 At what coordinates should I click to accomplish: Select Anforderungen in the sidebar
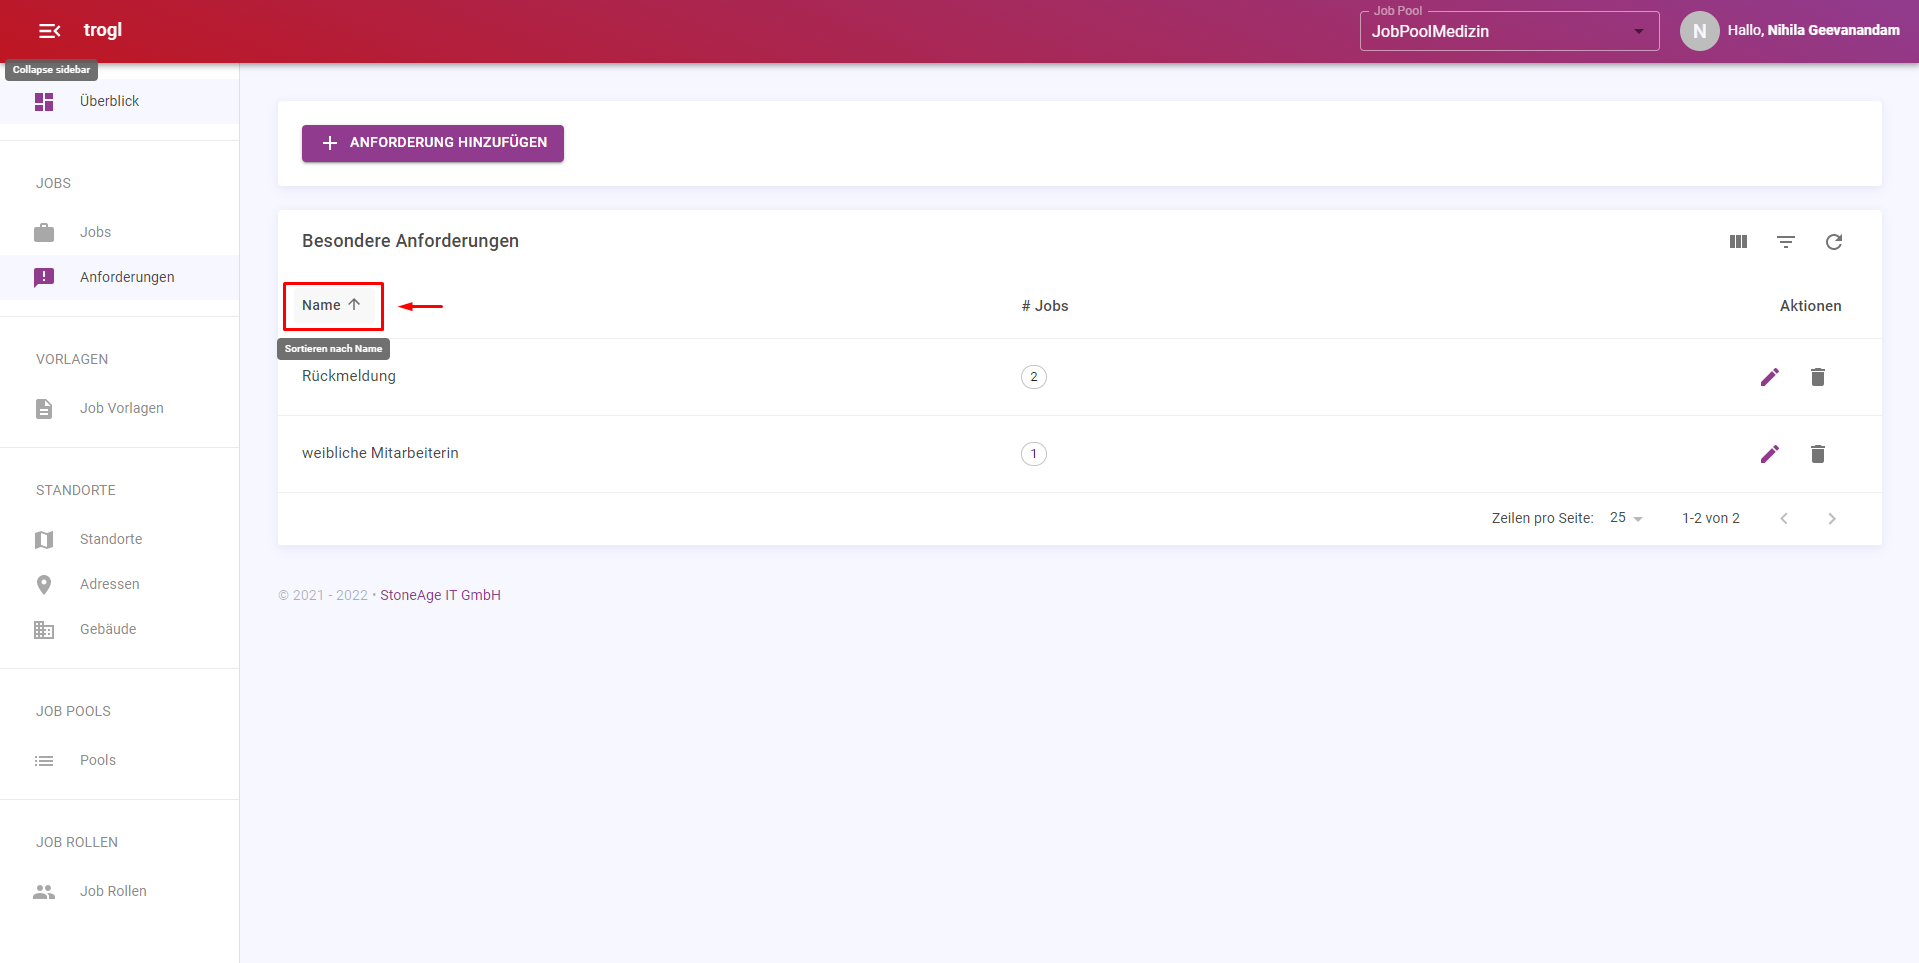click(119, 278)
